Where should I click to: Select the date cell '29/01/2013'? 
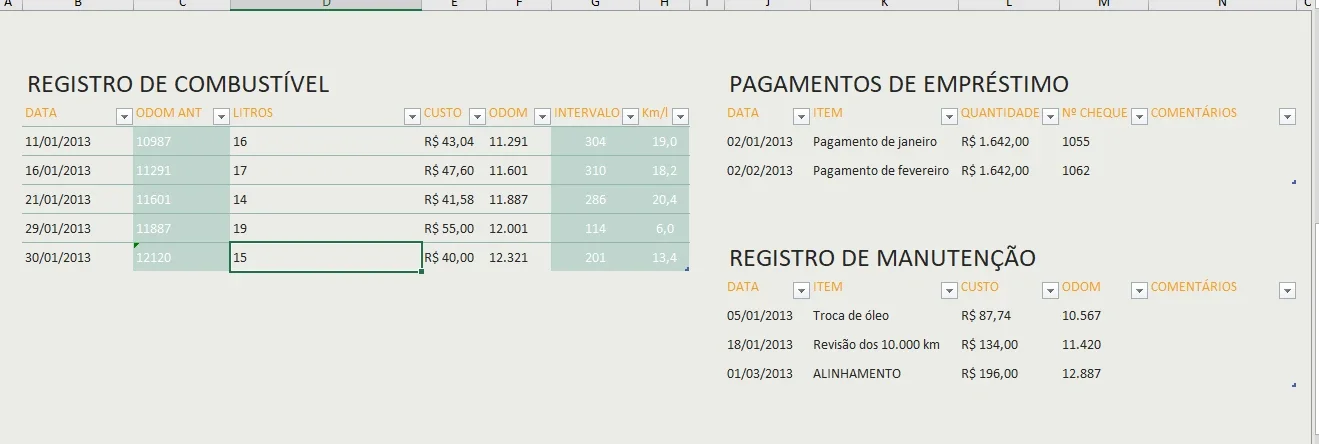(58, 229)
